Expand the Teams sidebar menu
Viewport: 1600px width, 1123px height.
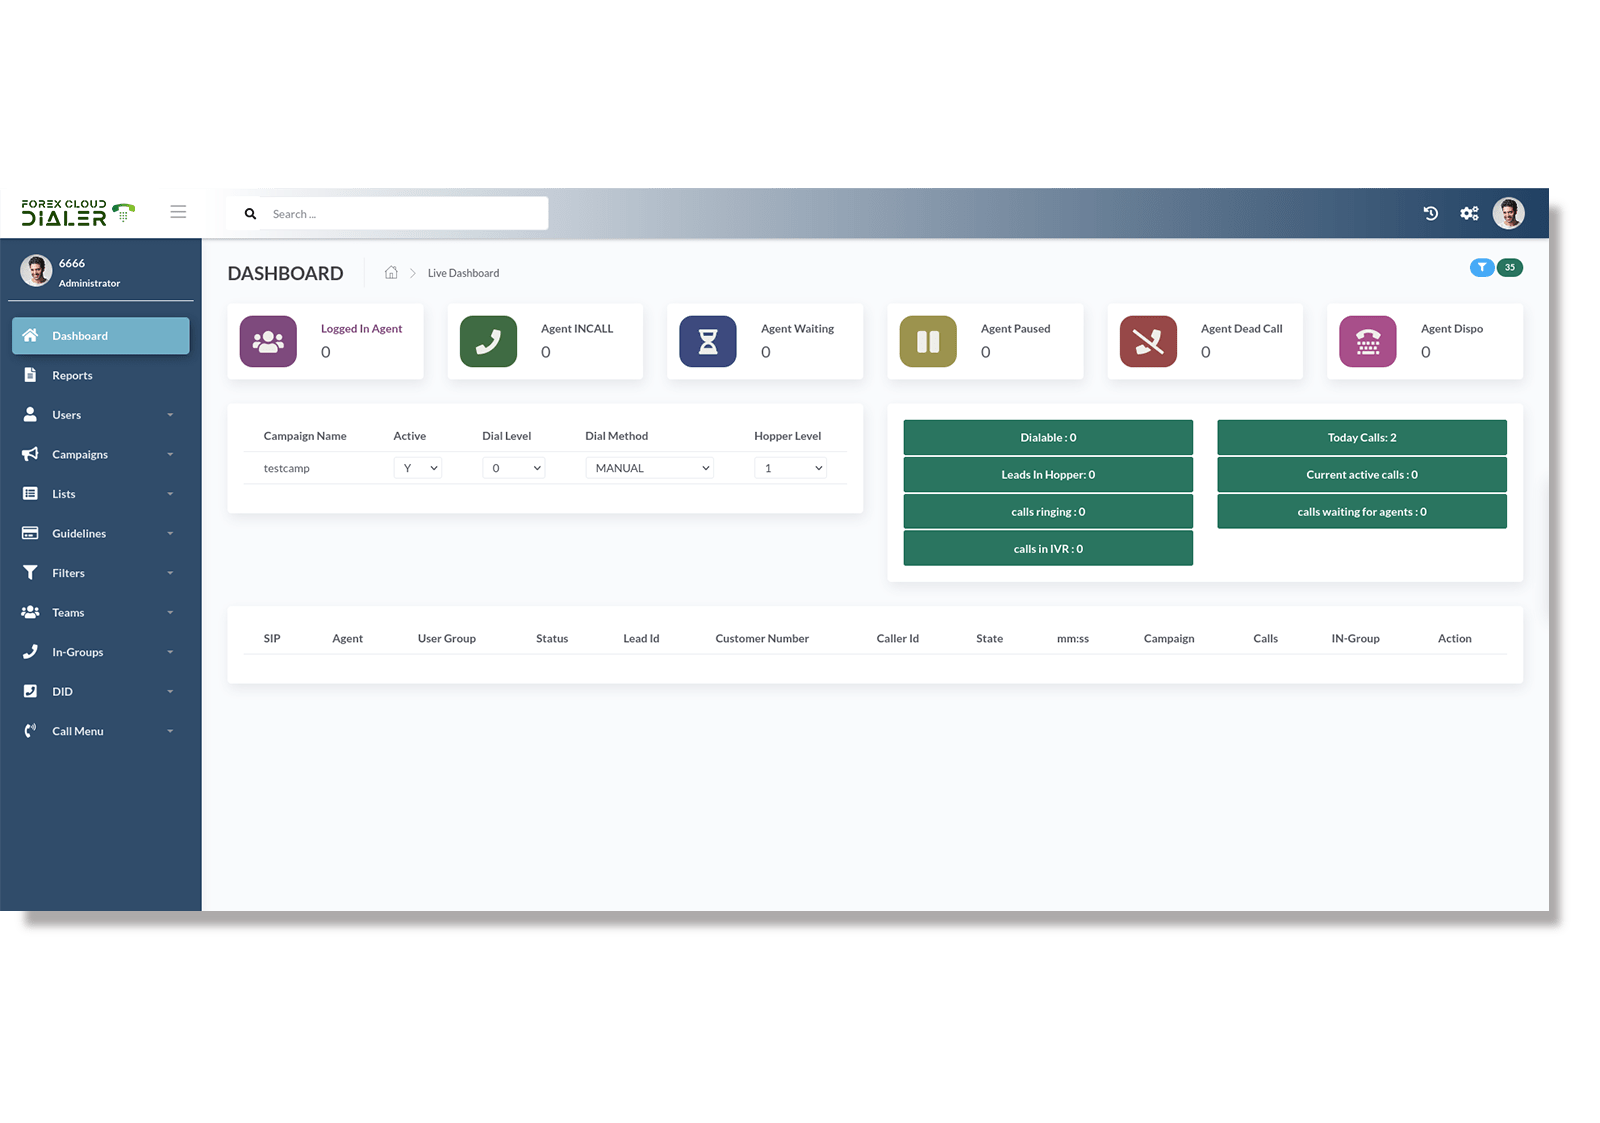67,612
